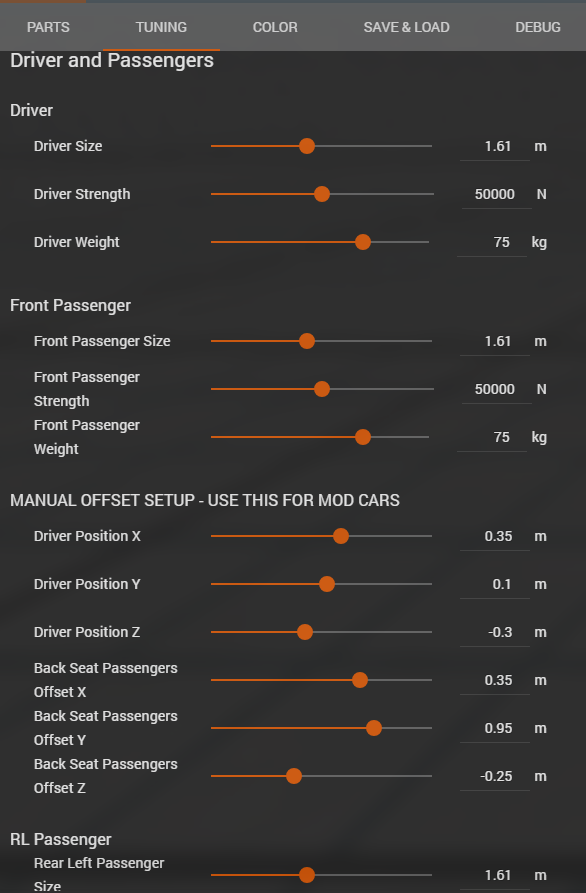Click the Driver Size slider handle
Viewport: 586px width, 893px height.
click(307, 146)
